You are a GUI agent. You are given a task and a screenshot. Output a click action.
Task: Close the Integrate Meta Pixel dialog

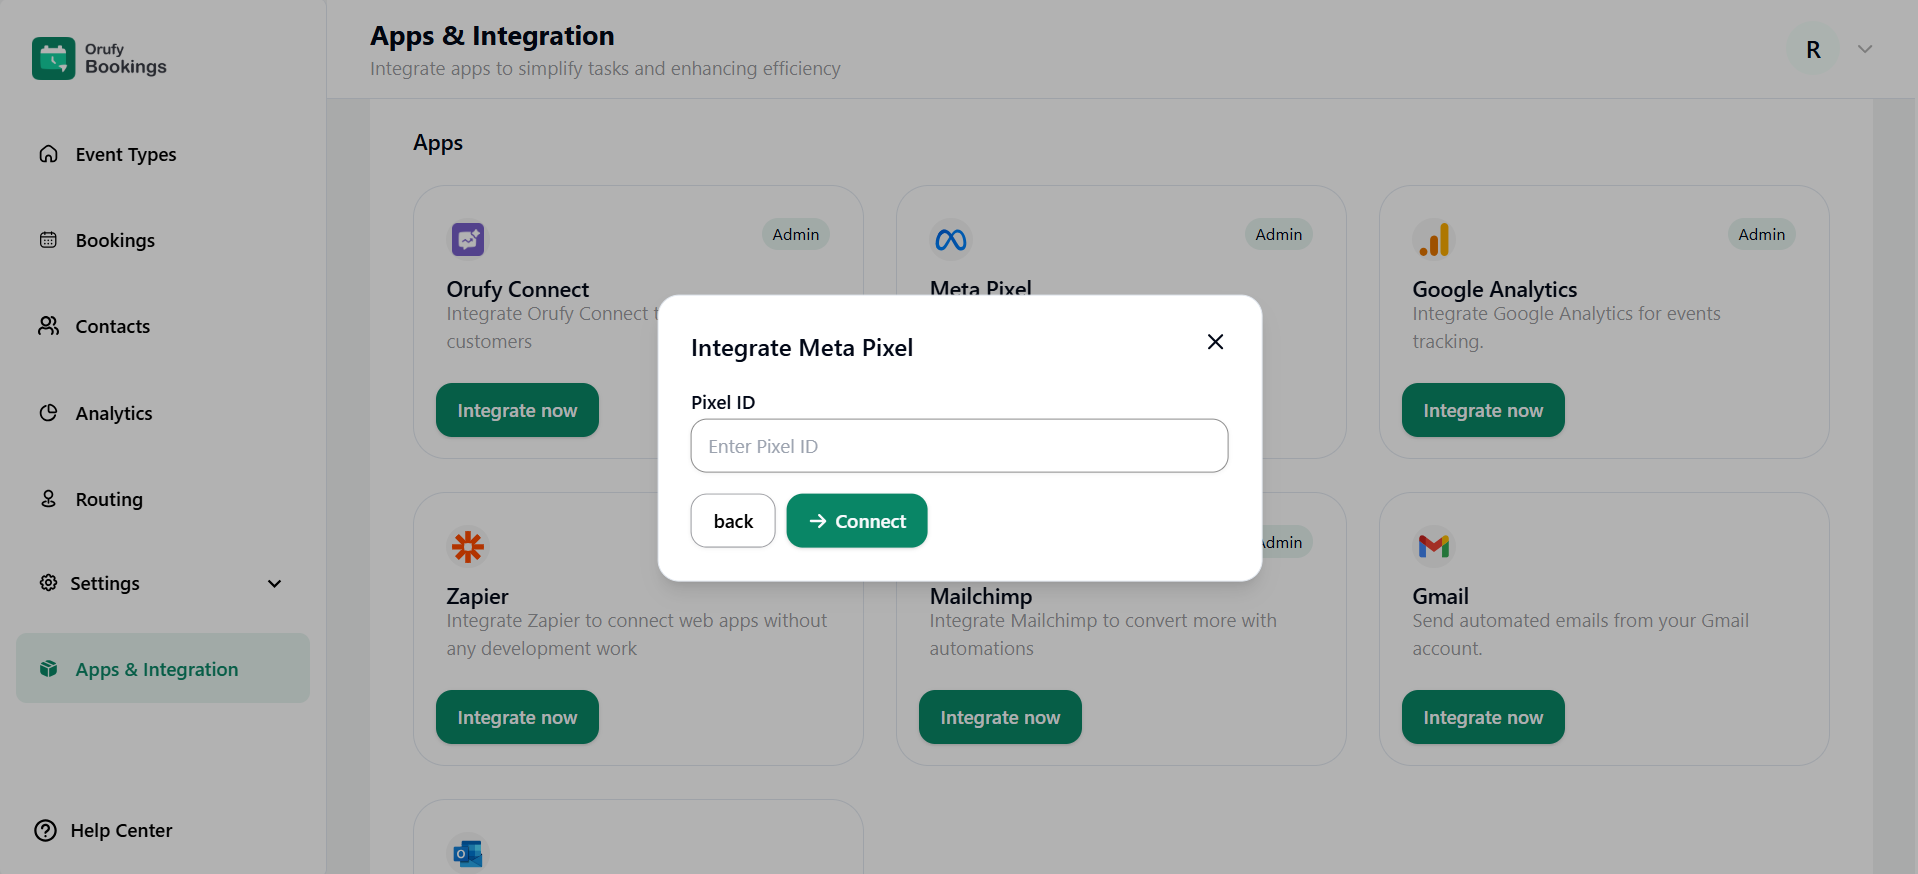tap(1215, 342)
